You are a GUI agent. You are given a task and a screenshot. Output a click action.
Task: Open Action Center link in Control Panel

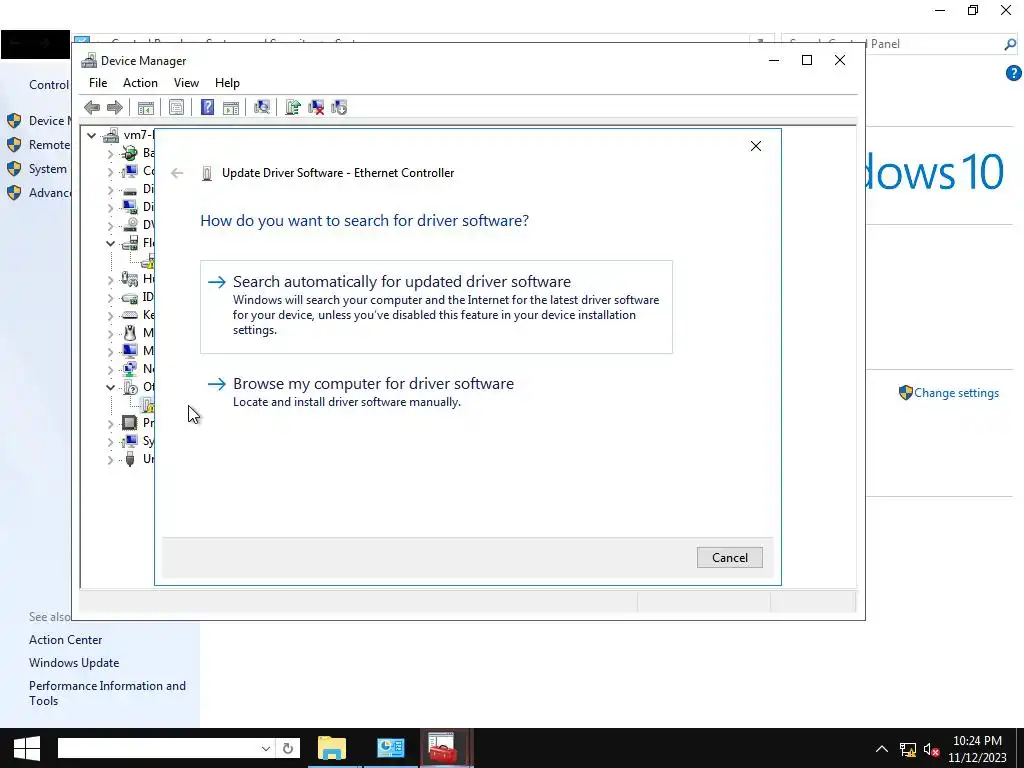(x=65, y=640)
